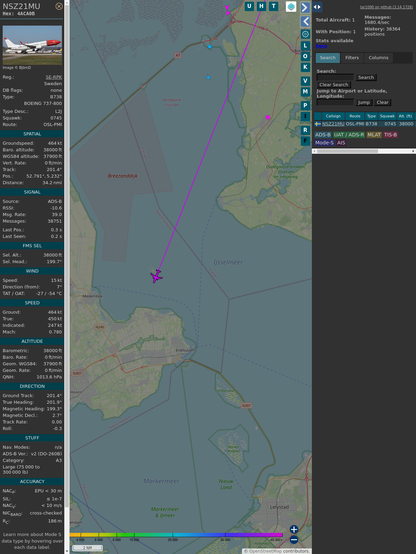Focus the Search text field

coord(335,77)
